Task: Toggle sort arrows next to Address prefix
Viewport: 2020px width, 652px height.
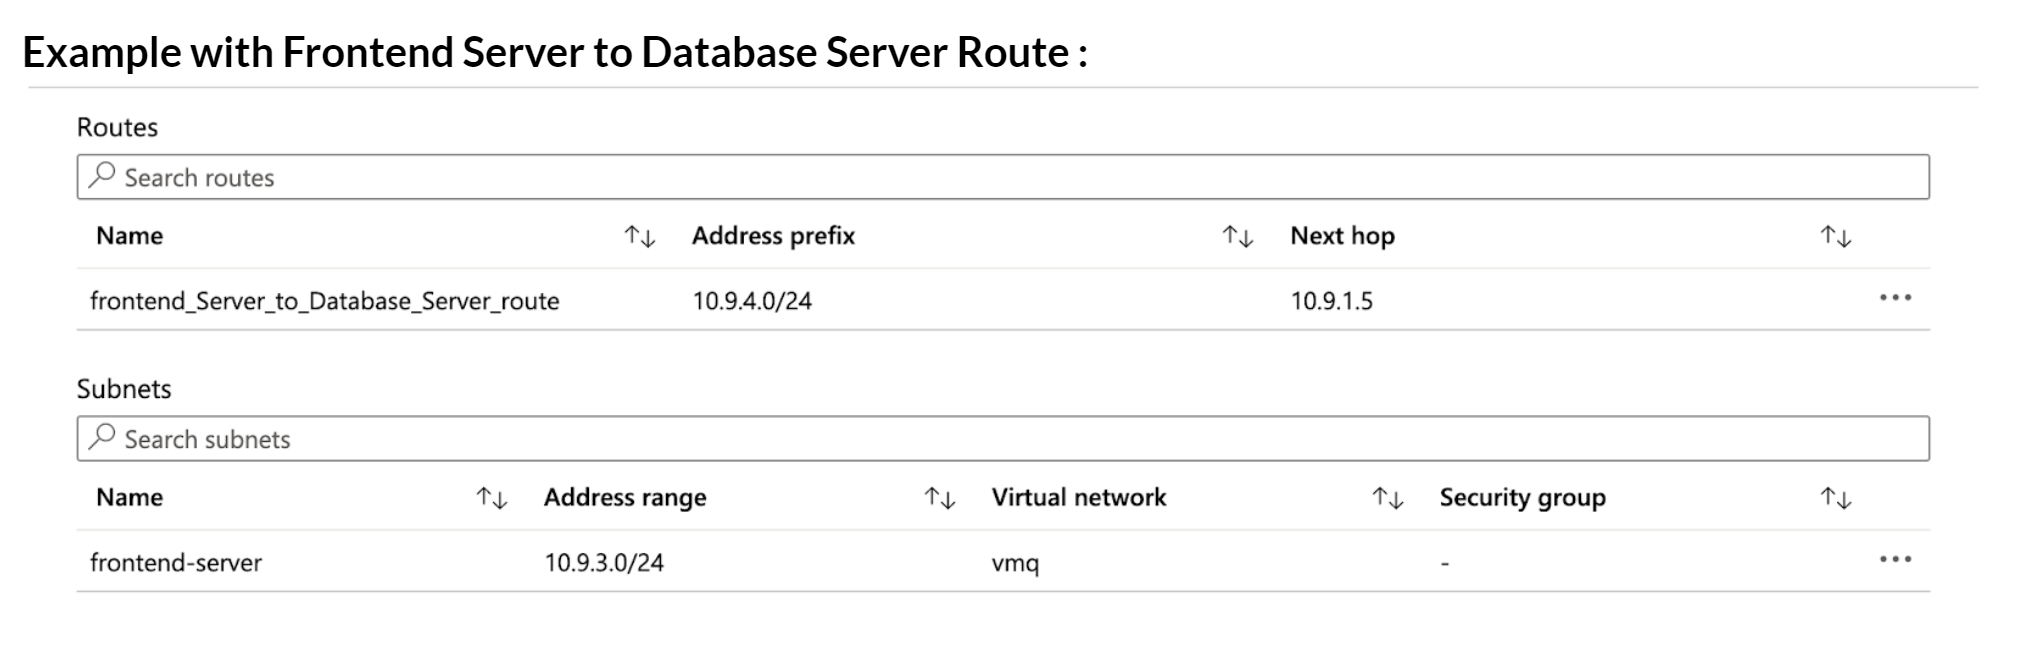Action: point(1237,237)
